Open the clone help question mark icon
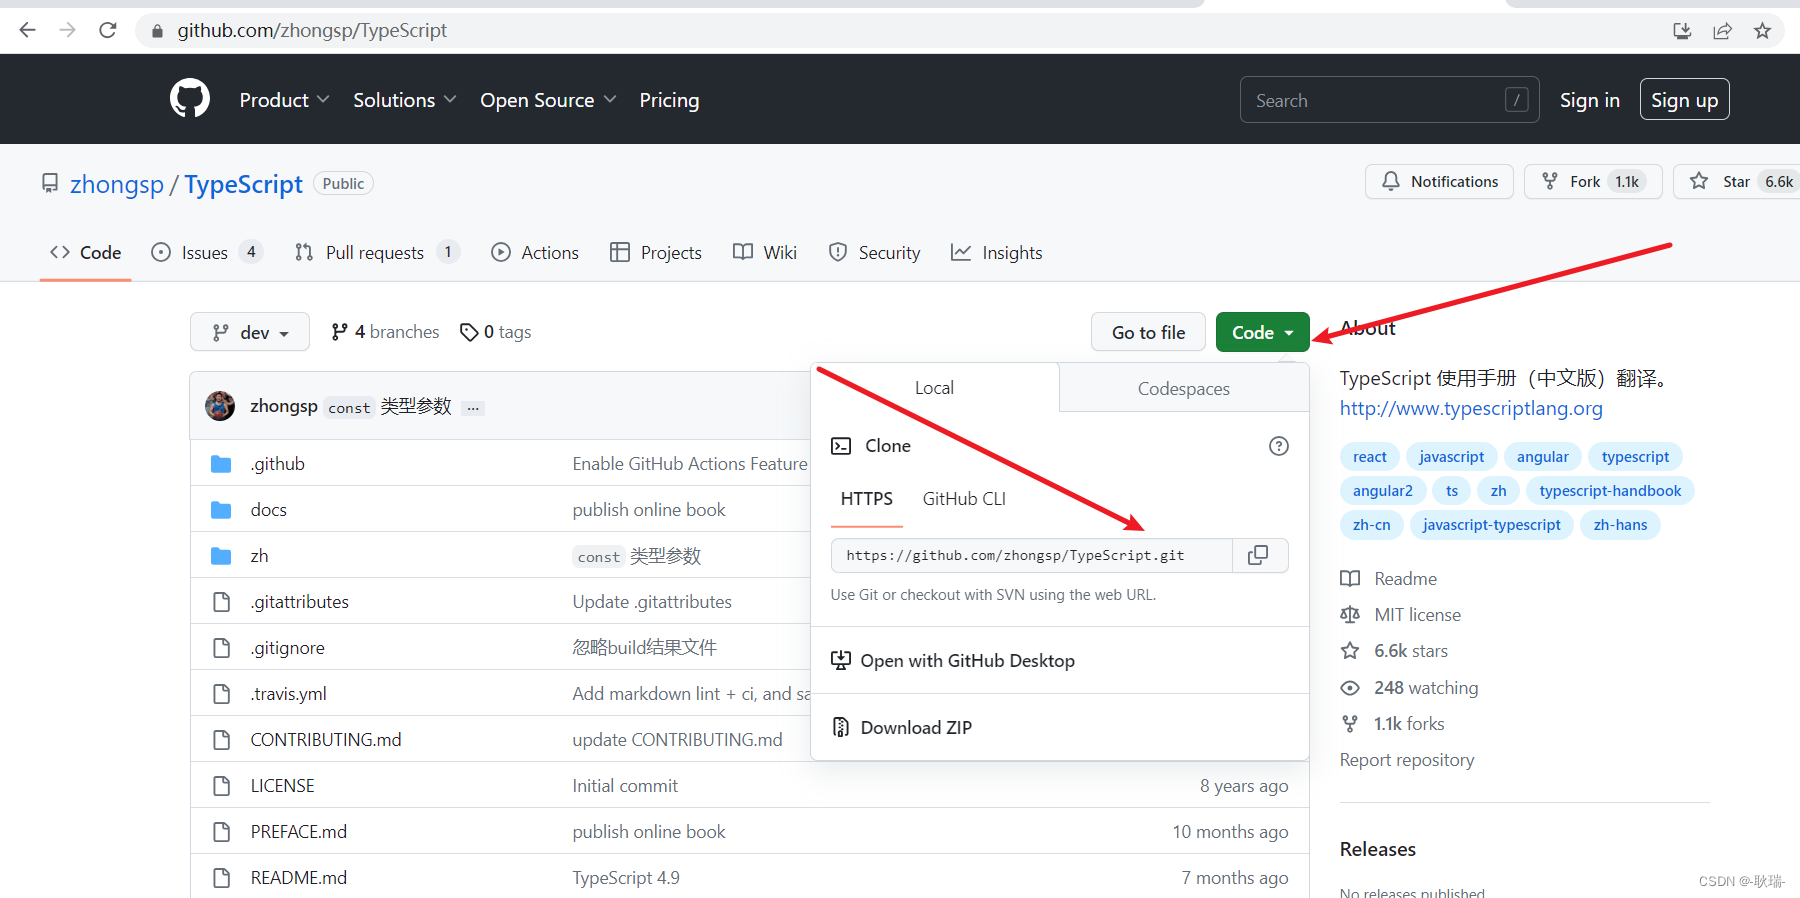Screen dimensions: 1800x898 tap(1279, 446)
